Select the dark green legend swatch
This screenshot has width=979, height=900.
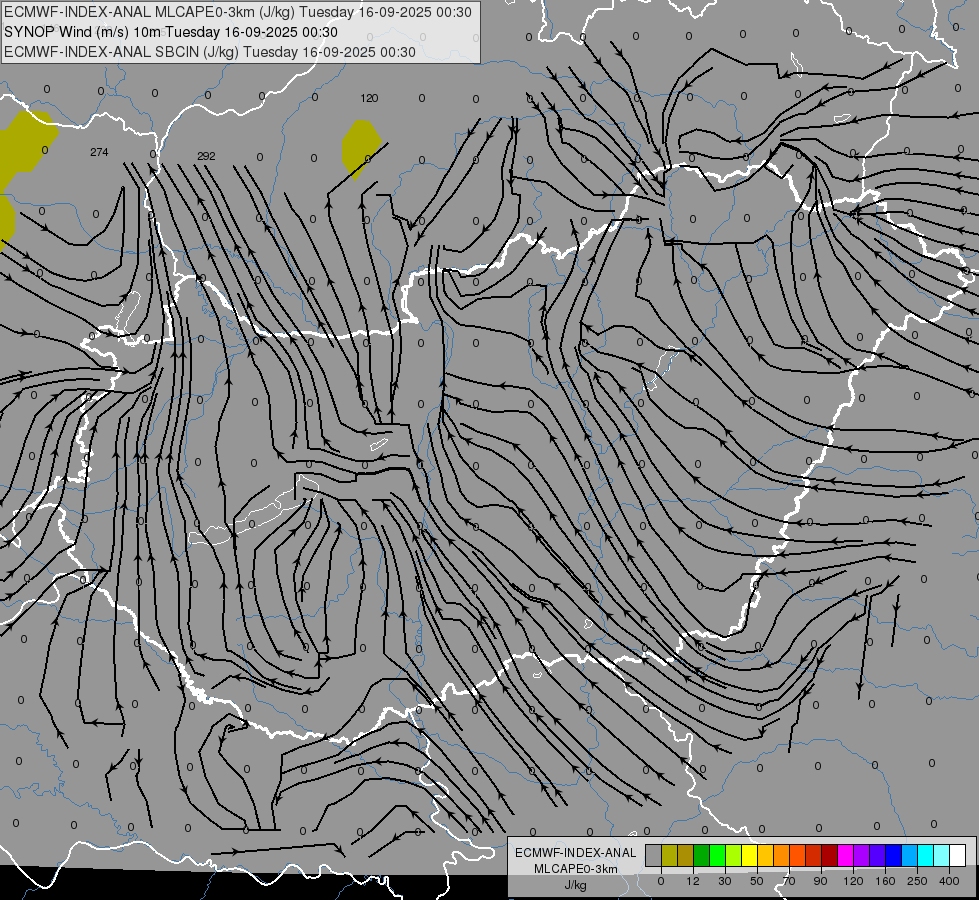click(x=702, y=855)
